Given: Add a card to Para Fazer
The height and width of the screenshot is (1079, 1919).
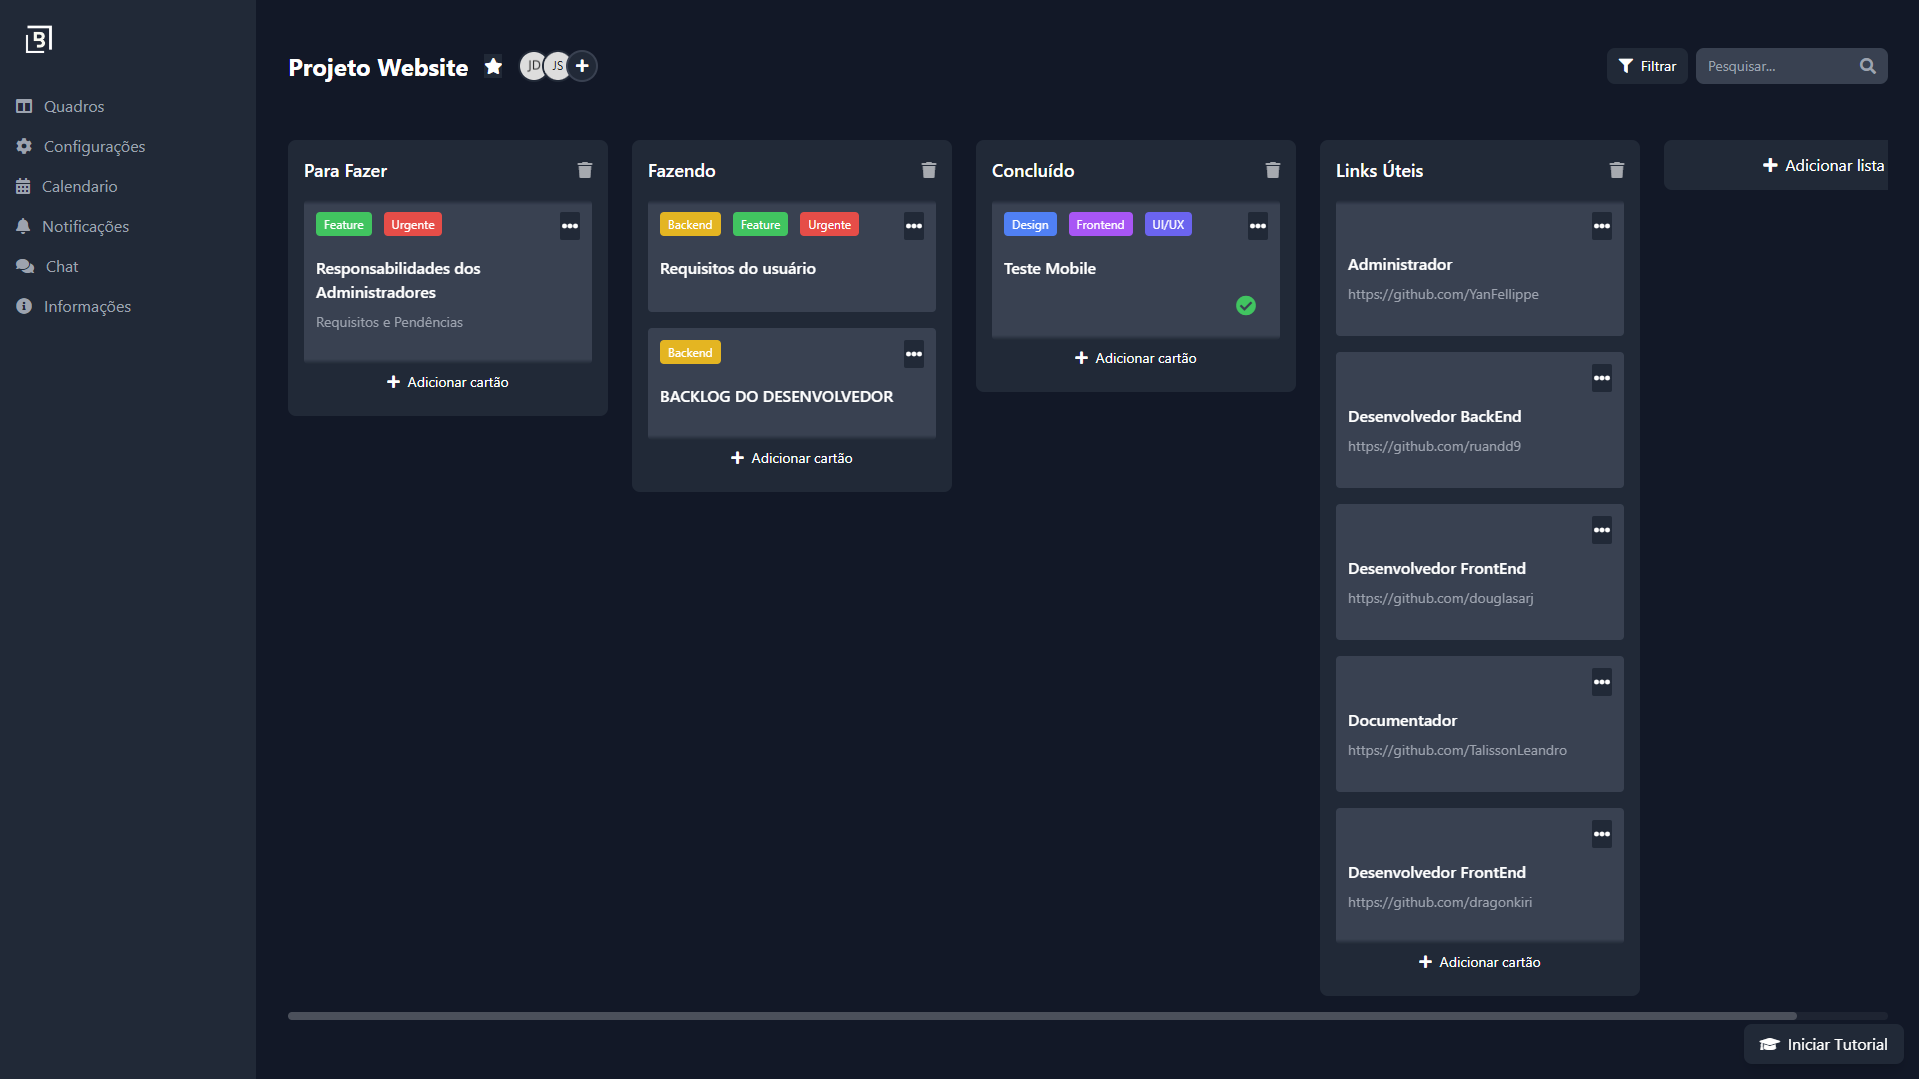Looking at the screenshot, I should [x=448, y=382].
